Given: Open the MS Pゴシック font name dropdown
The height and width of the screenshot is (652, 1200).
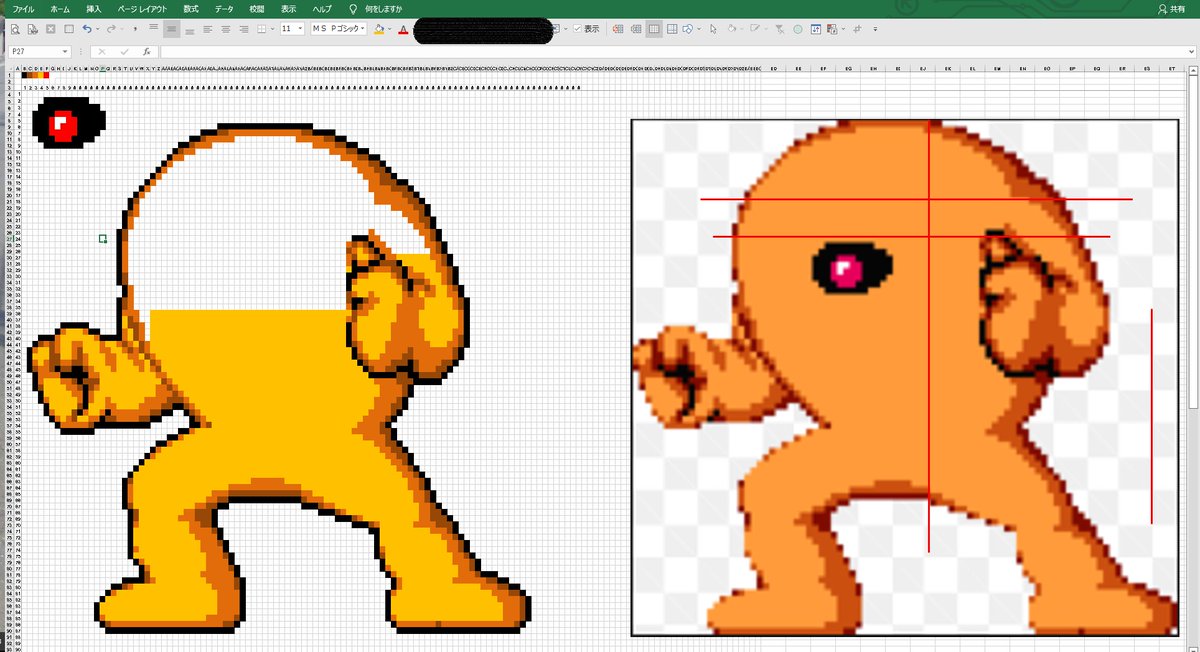Looking at the screenshot, I should coord(338,29).
